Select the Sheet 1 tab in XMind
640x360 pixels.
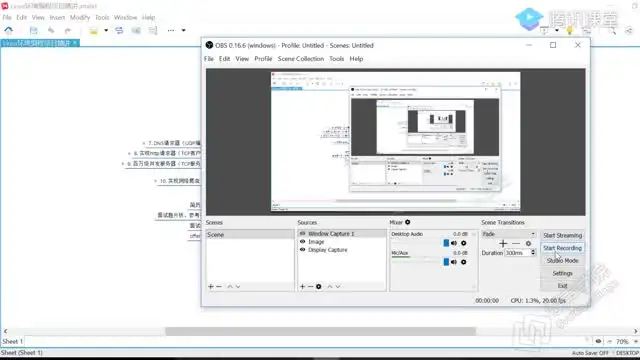pyautogui.click(x=12, y=341)
